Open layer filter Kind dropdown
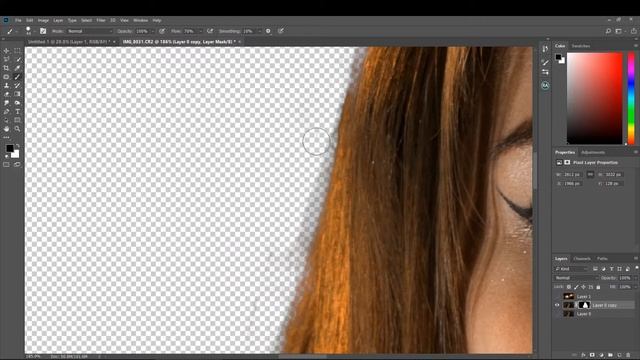640x360 pixels. coord(571,269)
